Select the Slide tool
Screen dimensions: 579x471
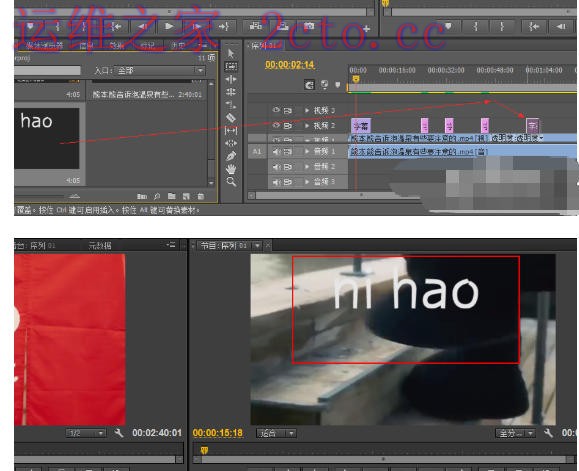pos(231,143)
